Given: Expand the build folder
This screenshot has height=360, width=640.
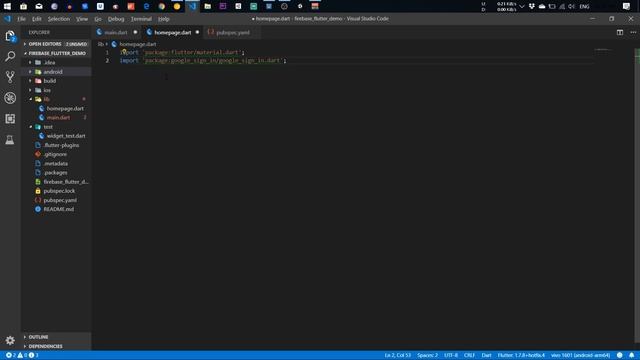Looking at the screenshot, I should pos(30,81).
